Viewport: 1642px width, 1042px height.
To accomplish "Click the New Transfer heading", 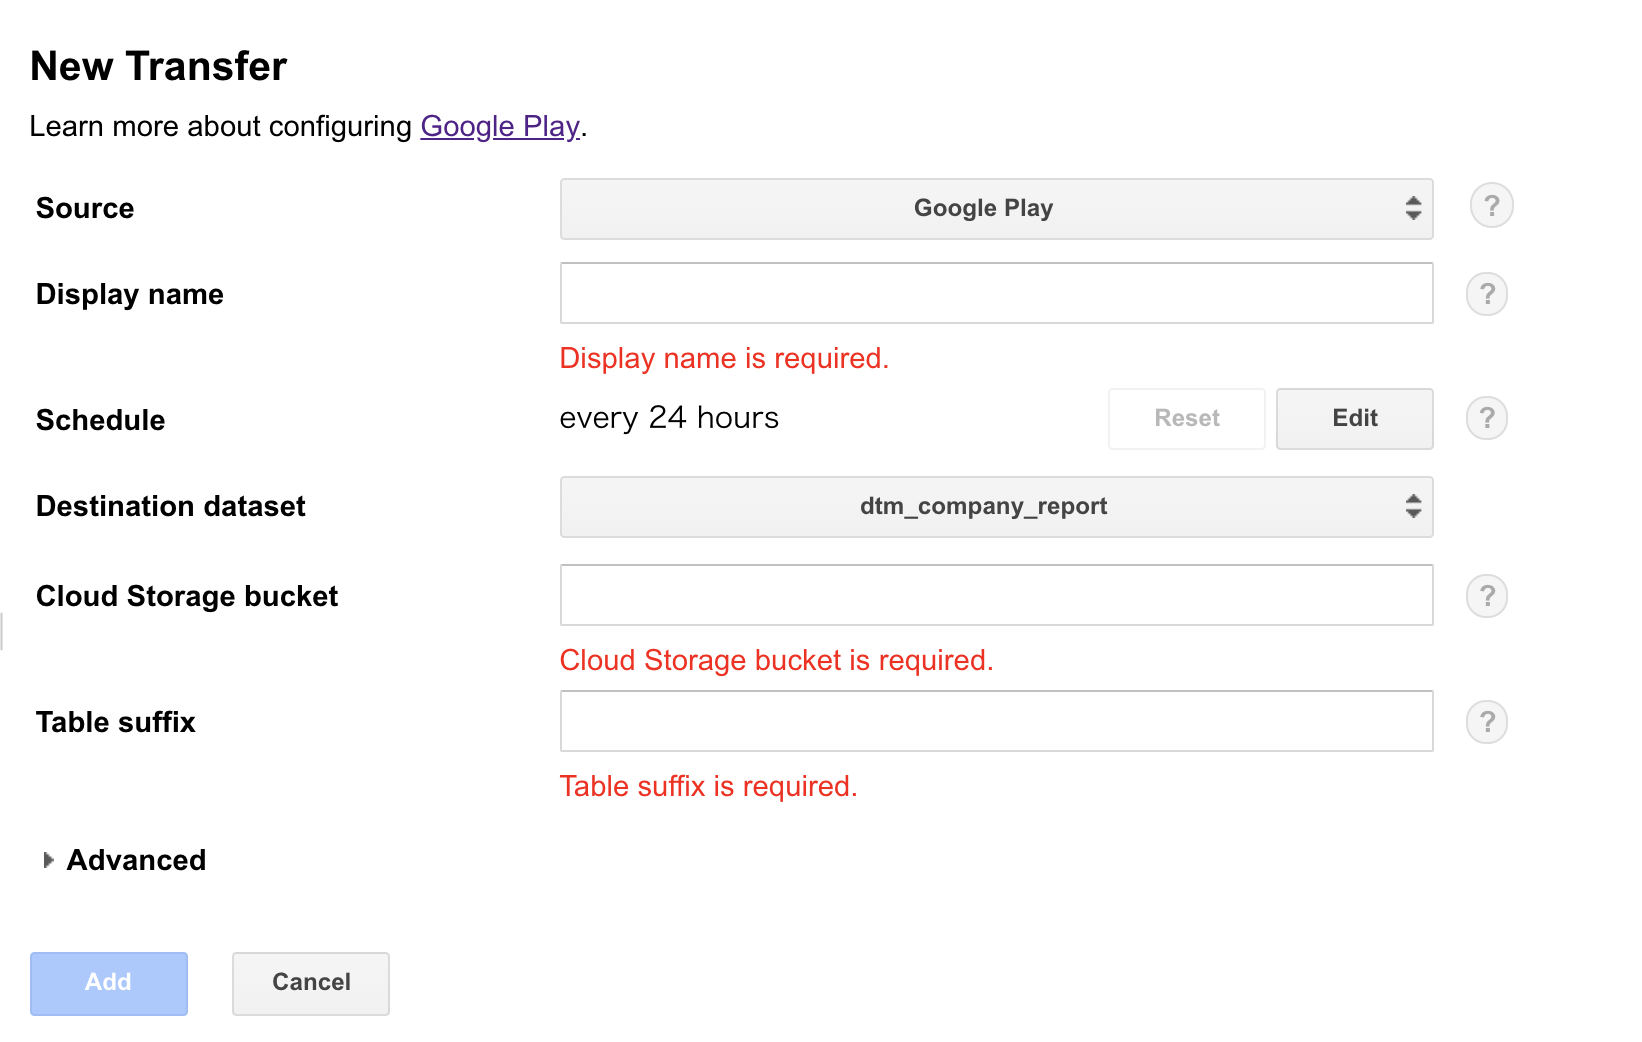I will pyautogui.click(x=159, y=66).
